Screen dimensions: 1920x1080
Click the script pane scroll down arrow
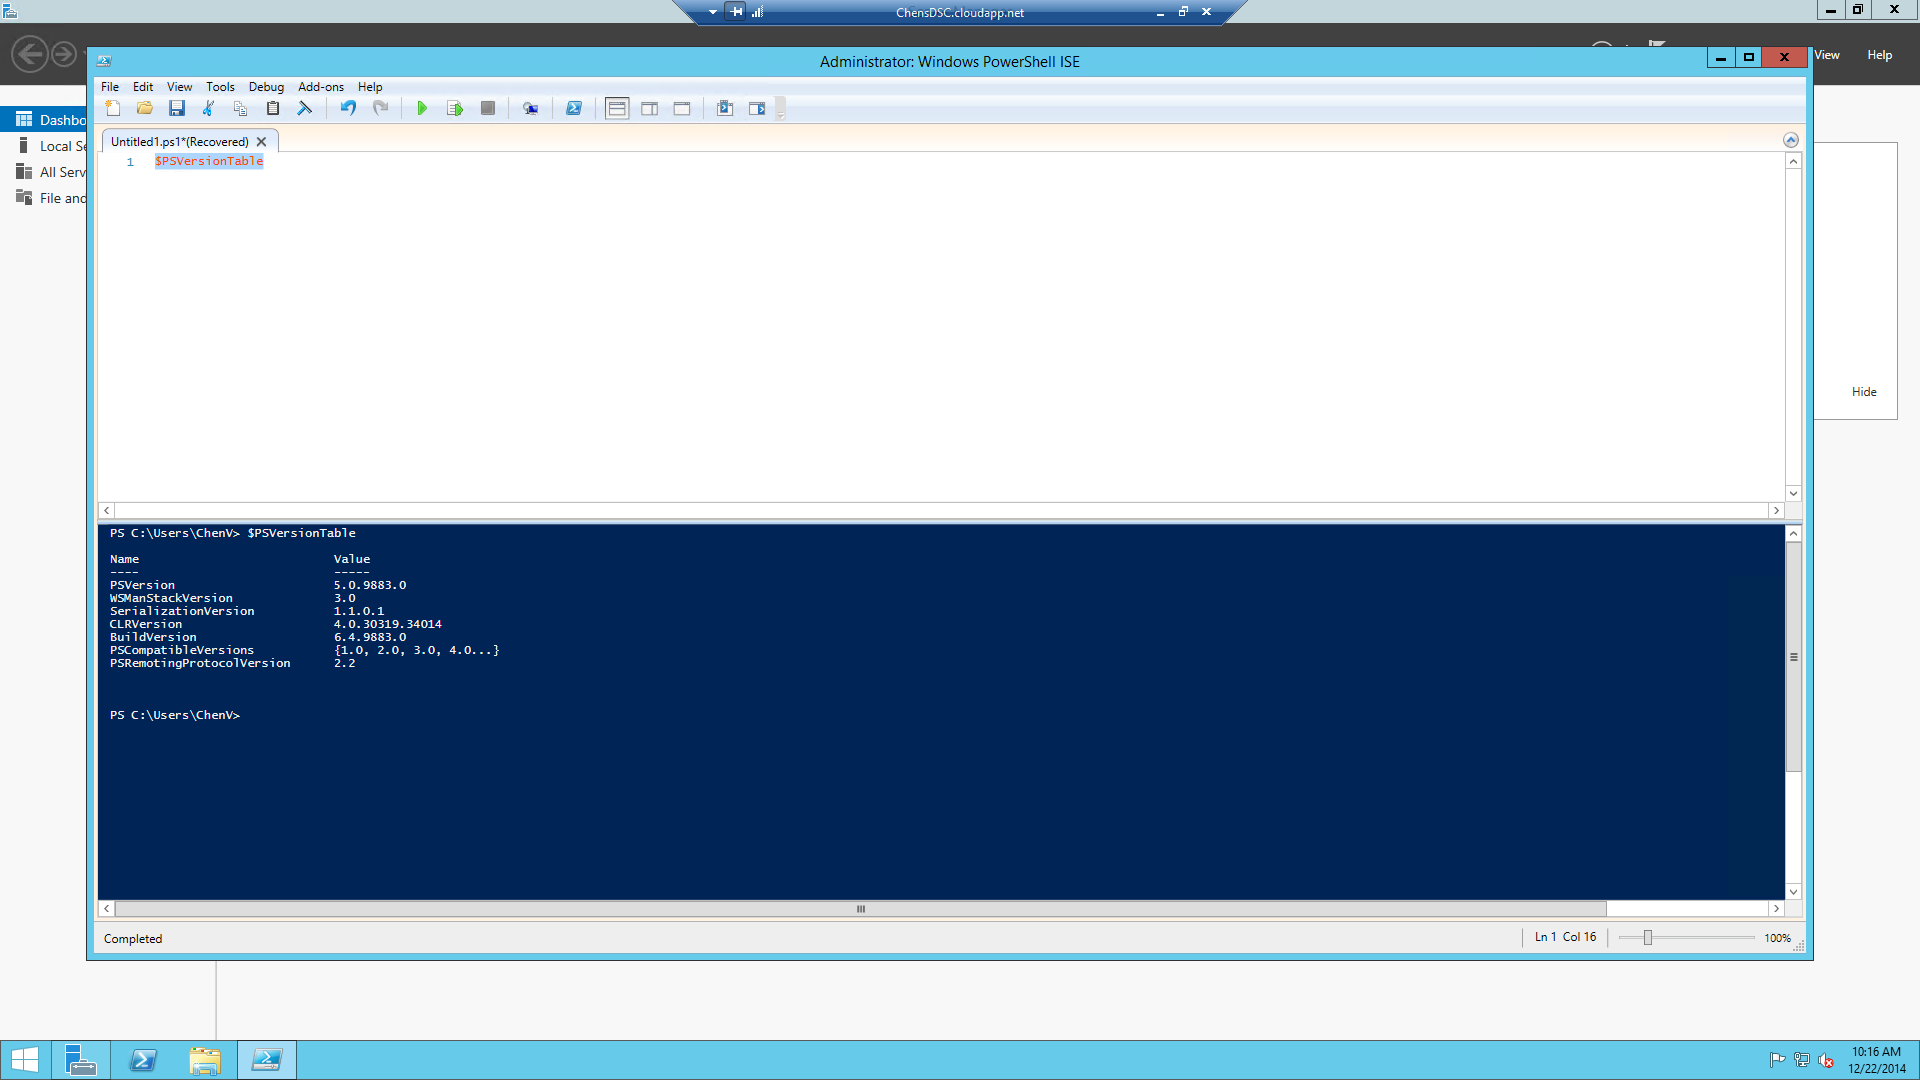(x=1793, y=493)
